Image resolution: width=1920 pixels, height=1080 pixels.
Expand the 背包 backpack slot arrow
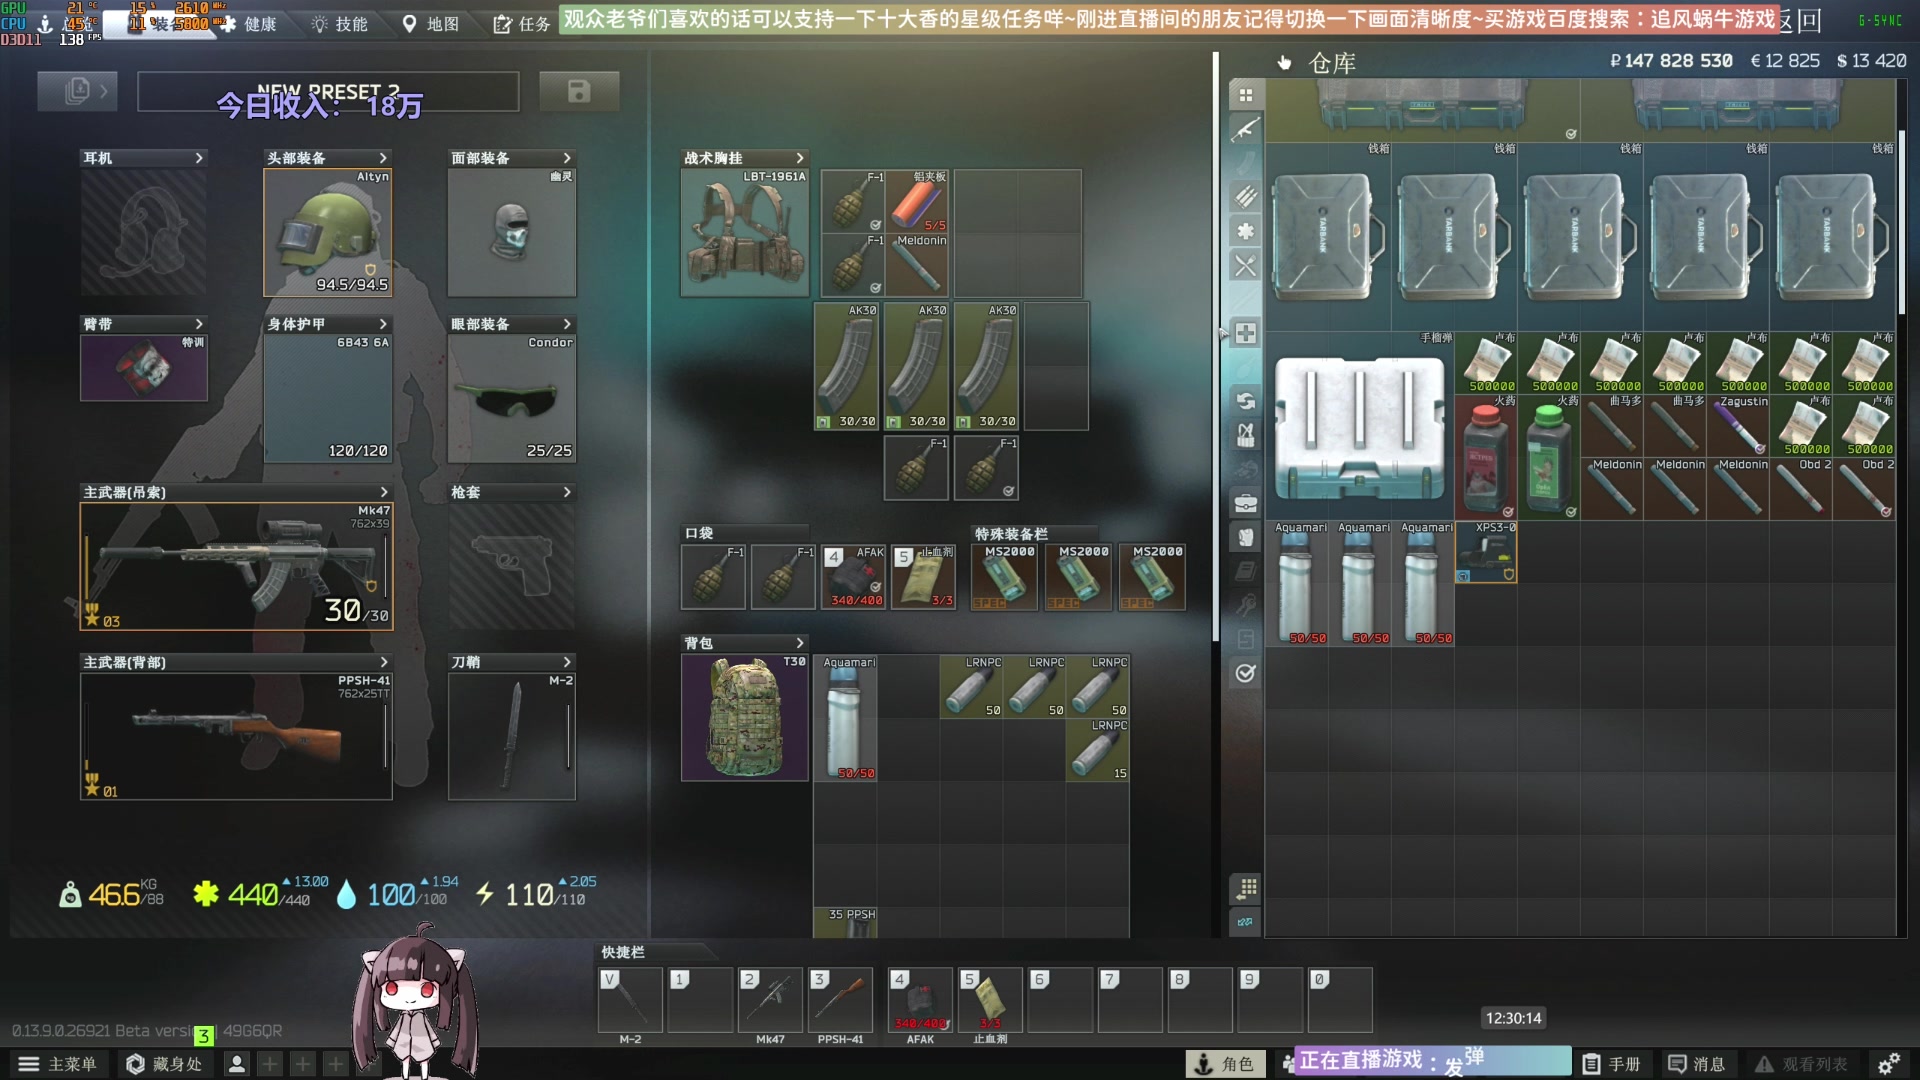799,643
